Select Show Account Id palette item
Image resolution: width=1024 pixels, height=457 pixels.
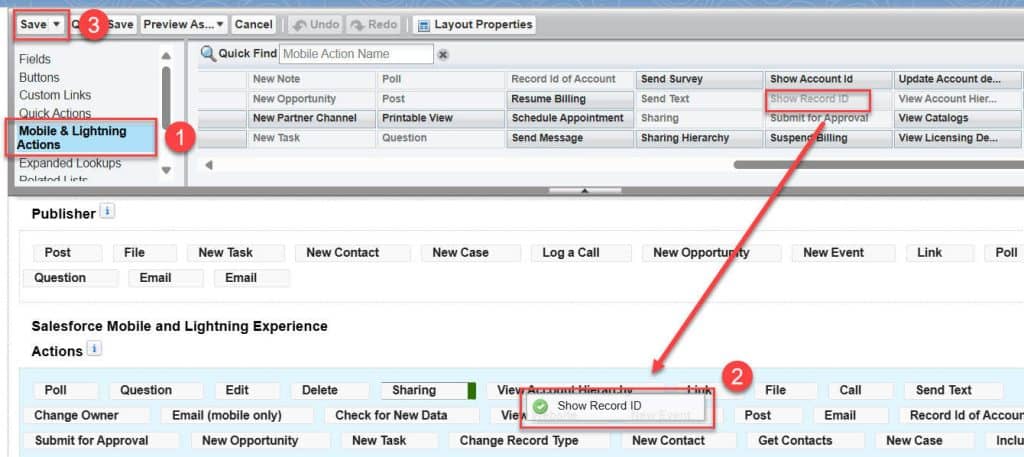828,79
